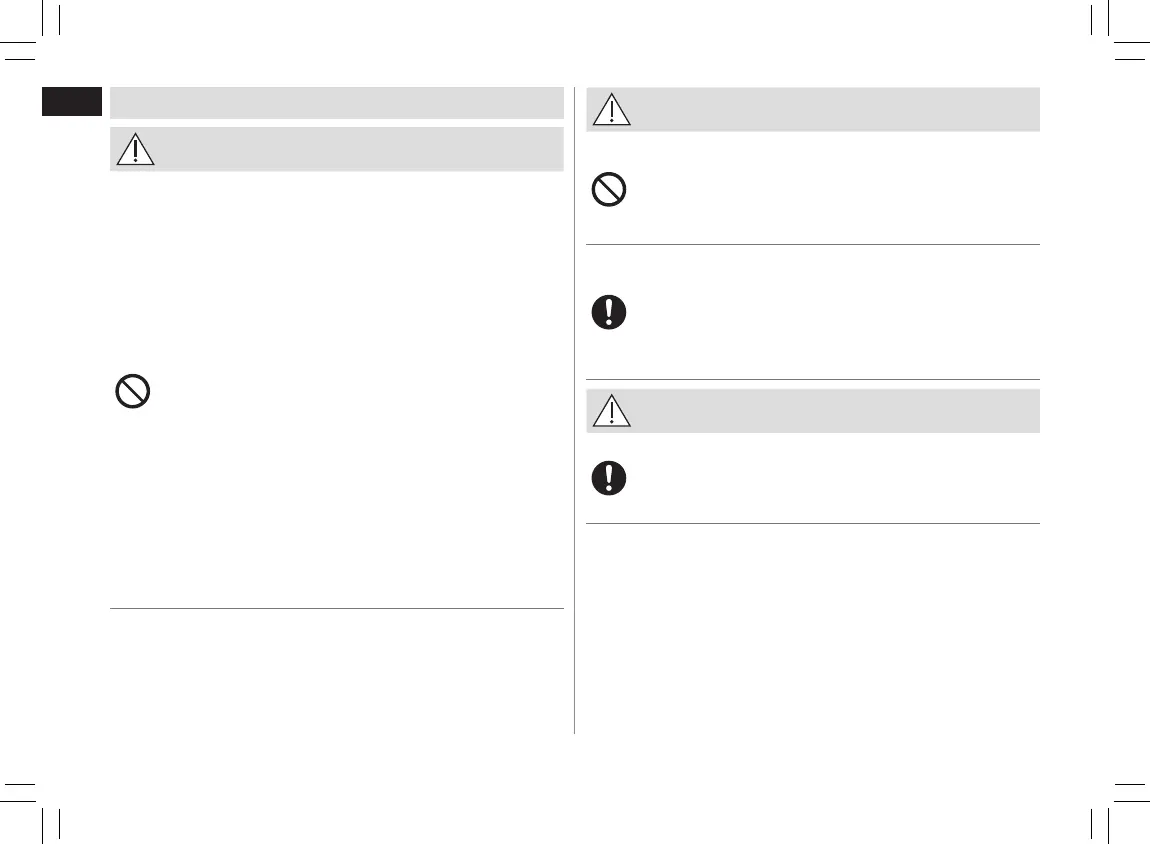Viewport: 1150px width, 844px height.
Task: Click the prohibition symbol in the right column
Action: 609,190
